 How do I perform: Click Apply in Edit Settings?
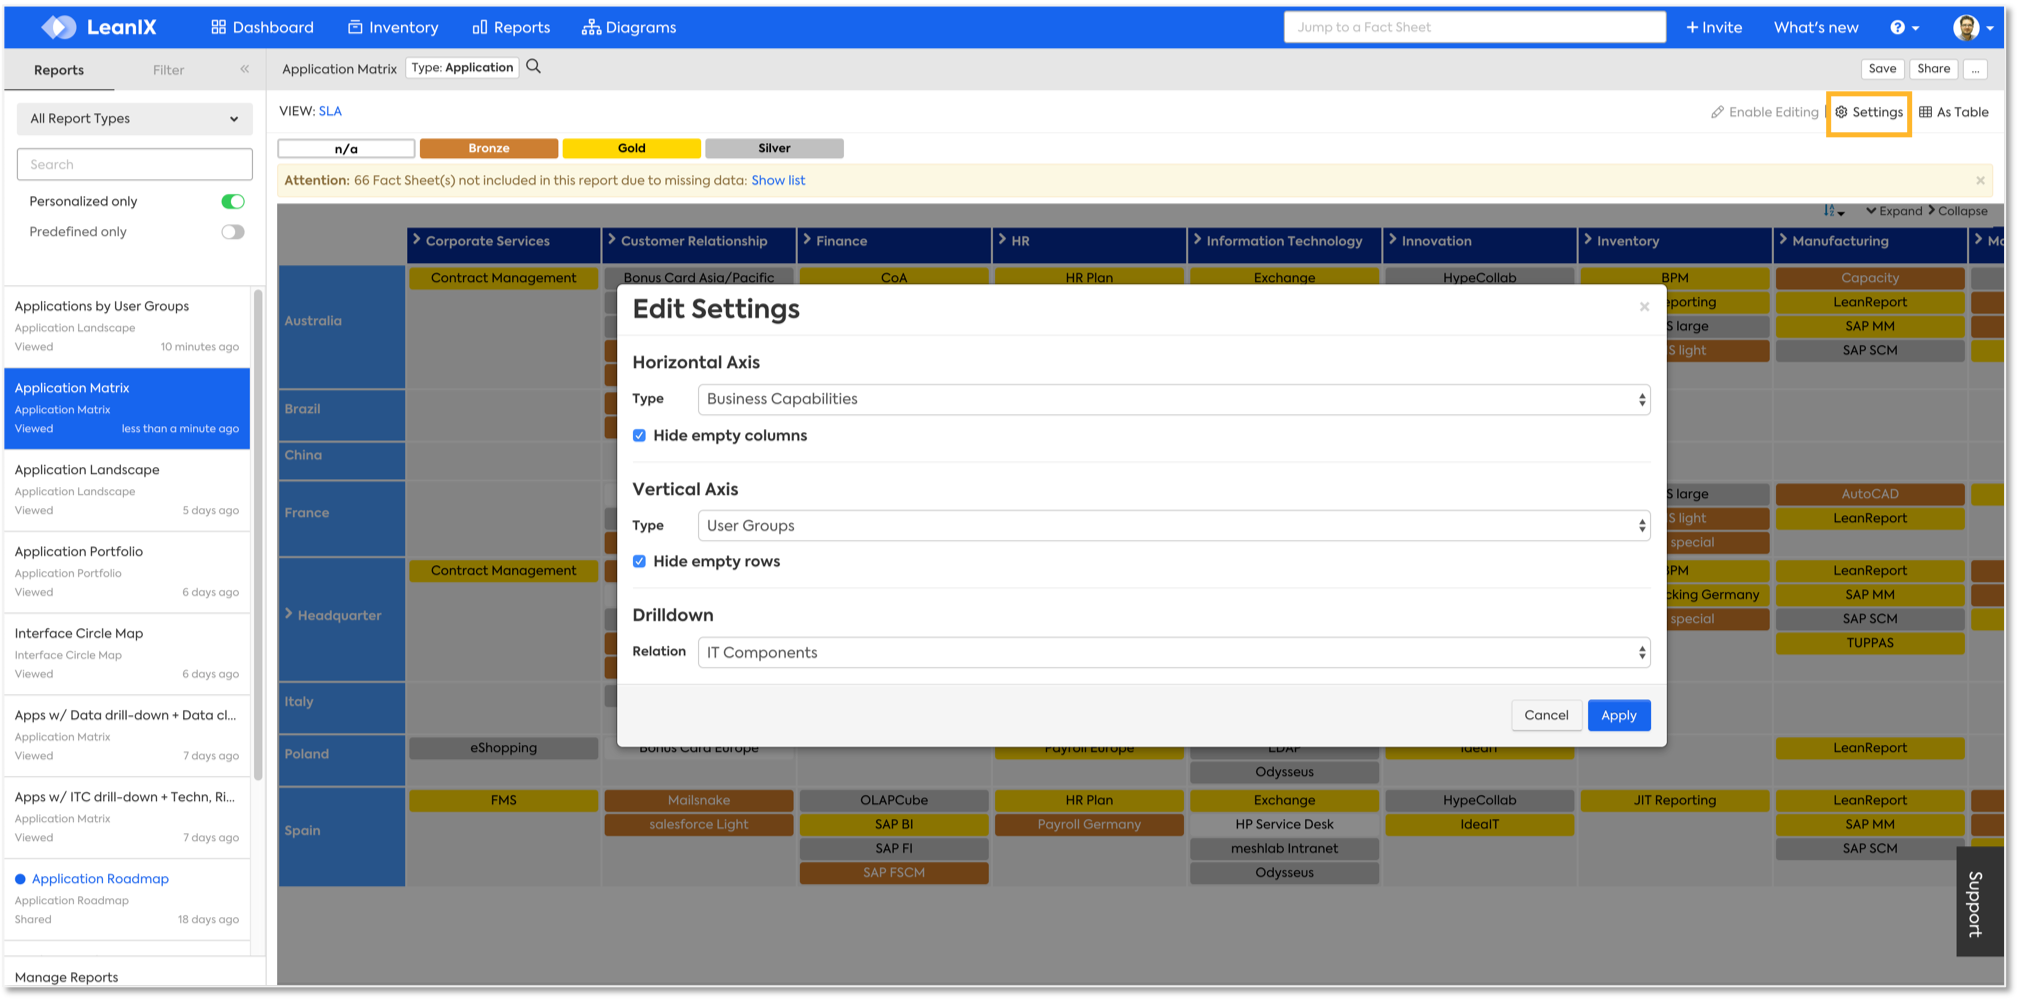1618,715
